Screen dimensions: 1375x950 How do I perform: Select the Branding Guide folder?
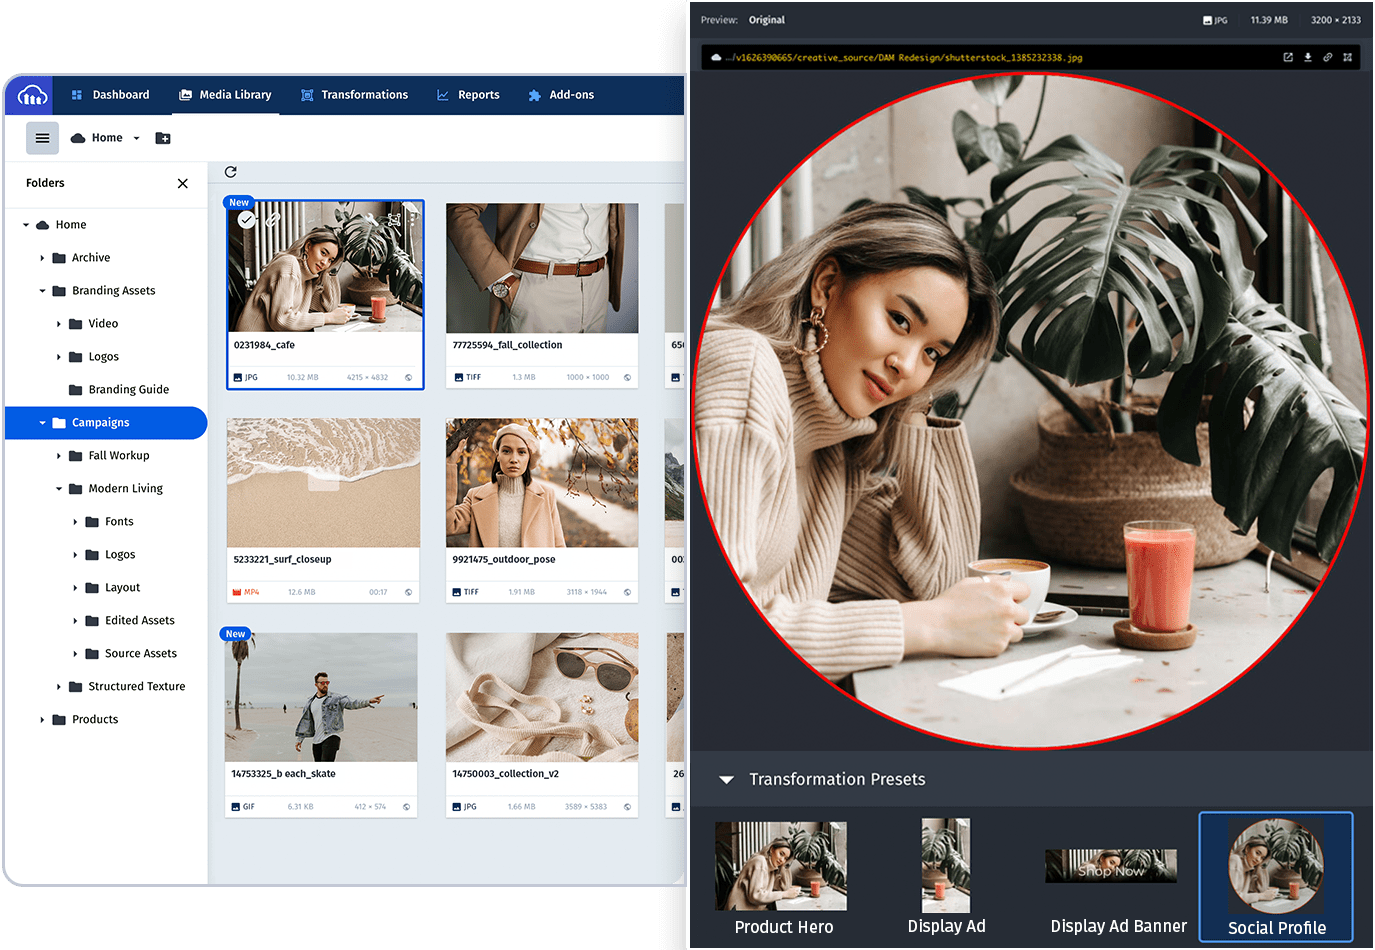[x=128, y=390]
